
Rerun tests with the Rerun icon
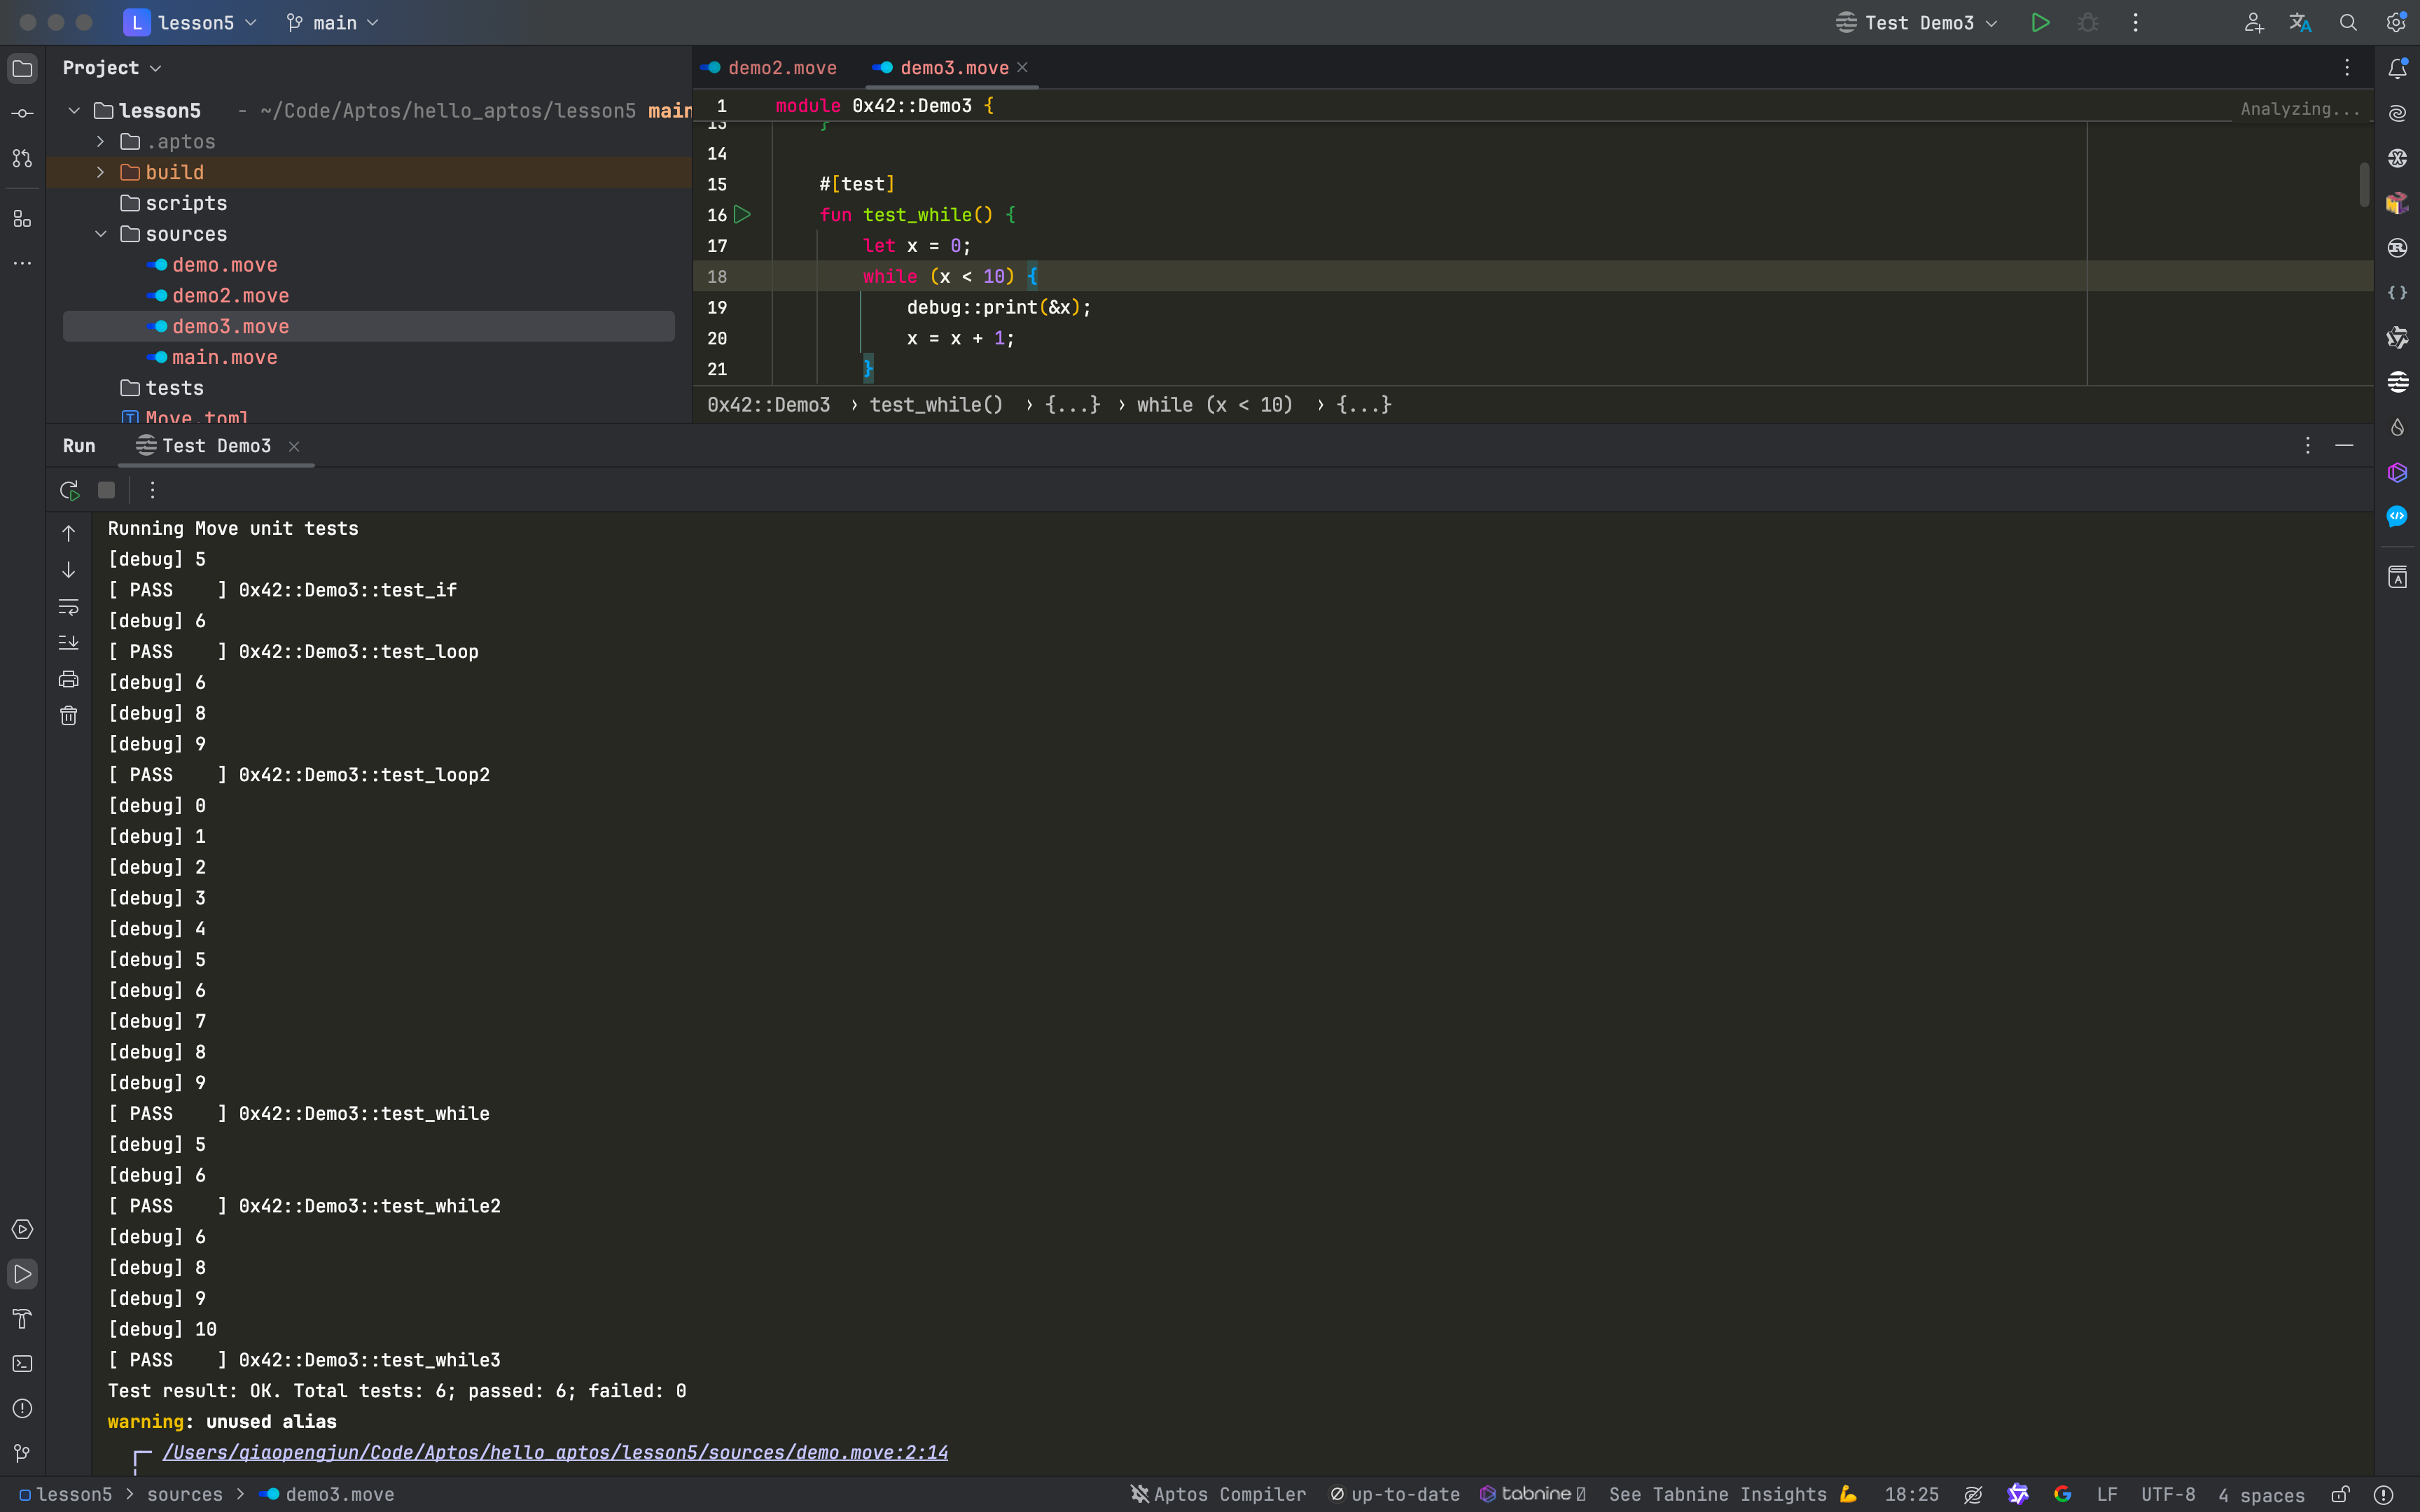[69, 490]
